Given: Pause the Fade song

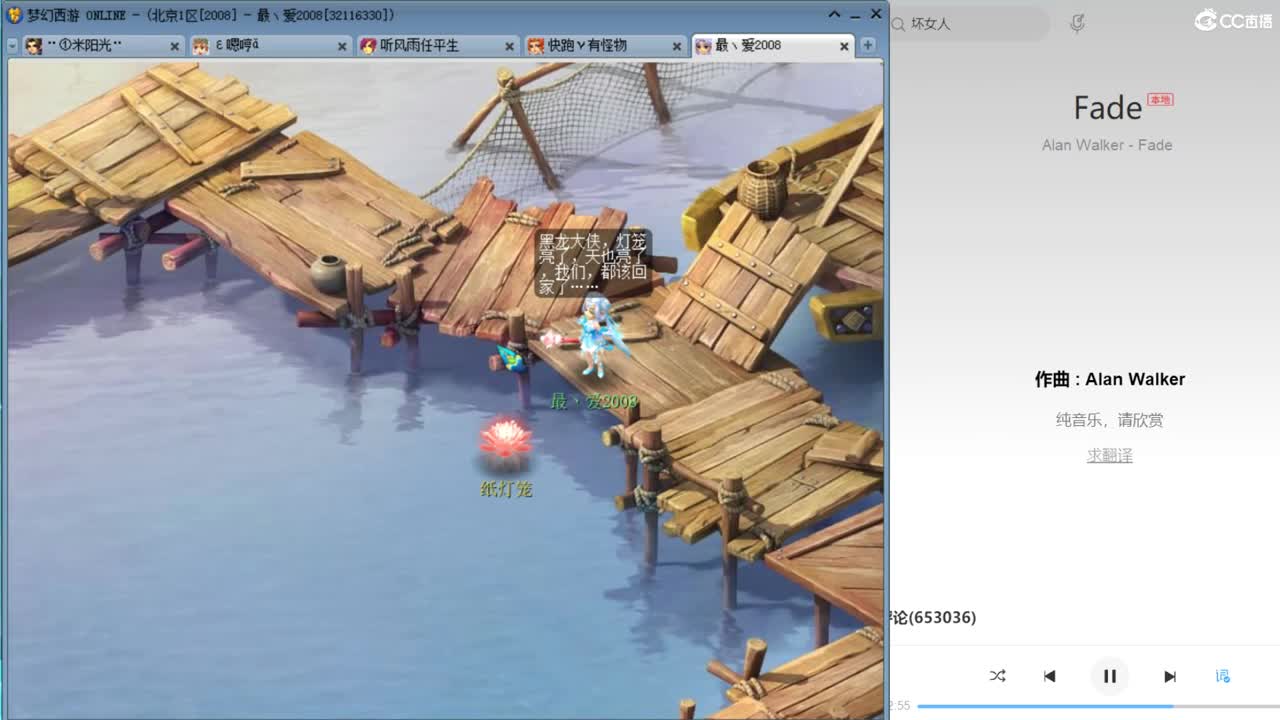Looking at the screenshot, I should point(1110,676).
